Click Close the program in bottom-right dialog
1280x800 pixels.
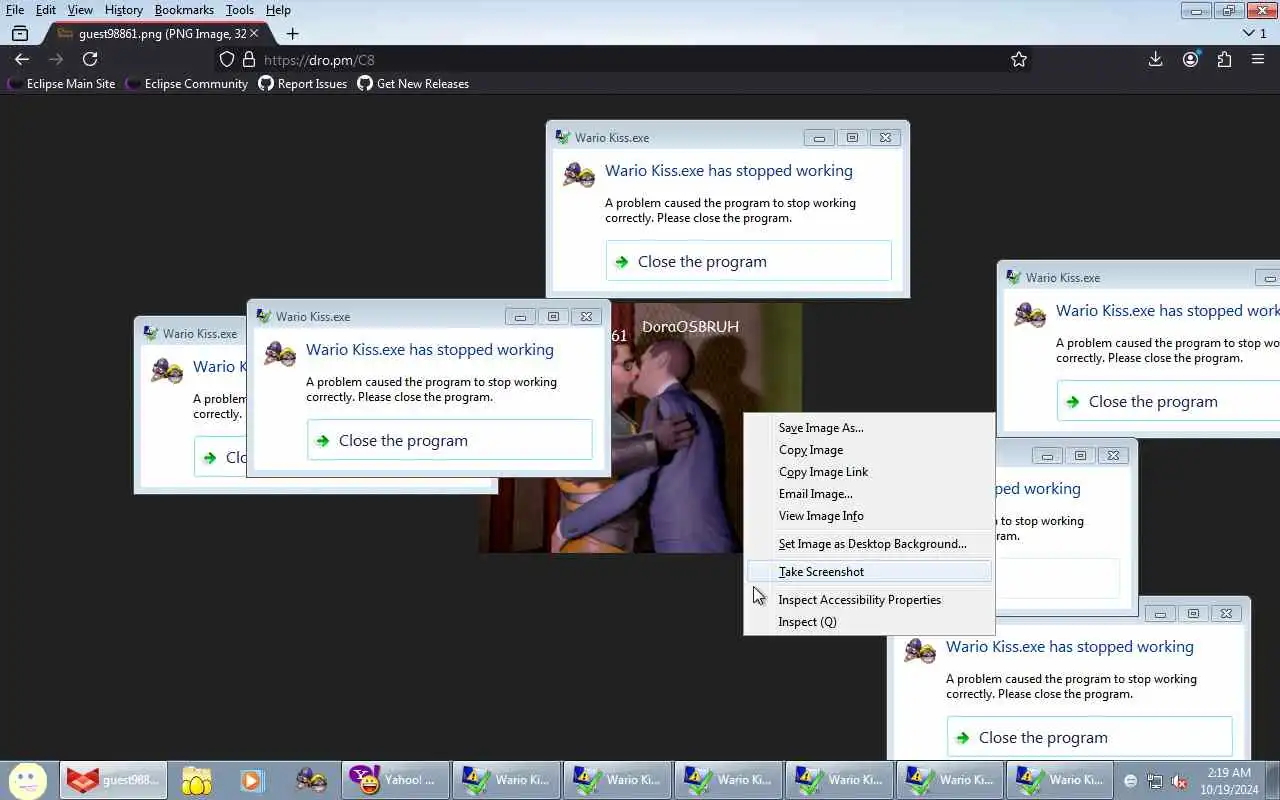1089,737
